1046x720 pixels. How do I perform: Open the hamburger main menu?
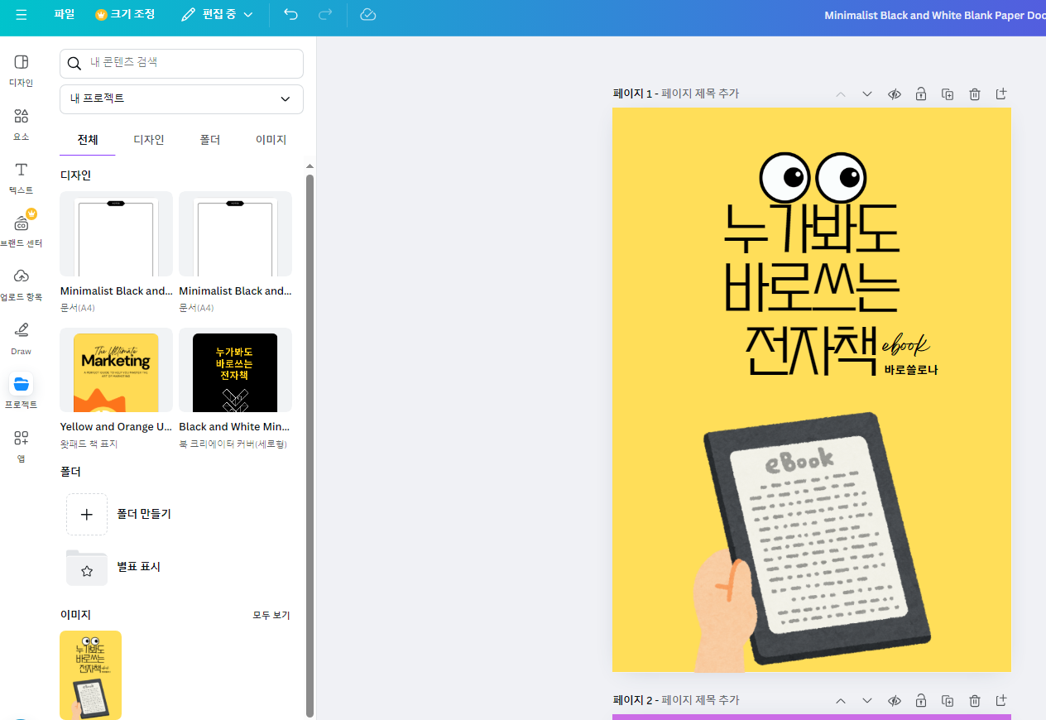pyautogui.click(x=21, y=15)
